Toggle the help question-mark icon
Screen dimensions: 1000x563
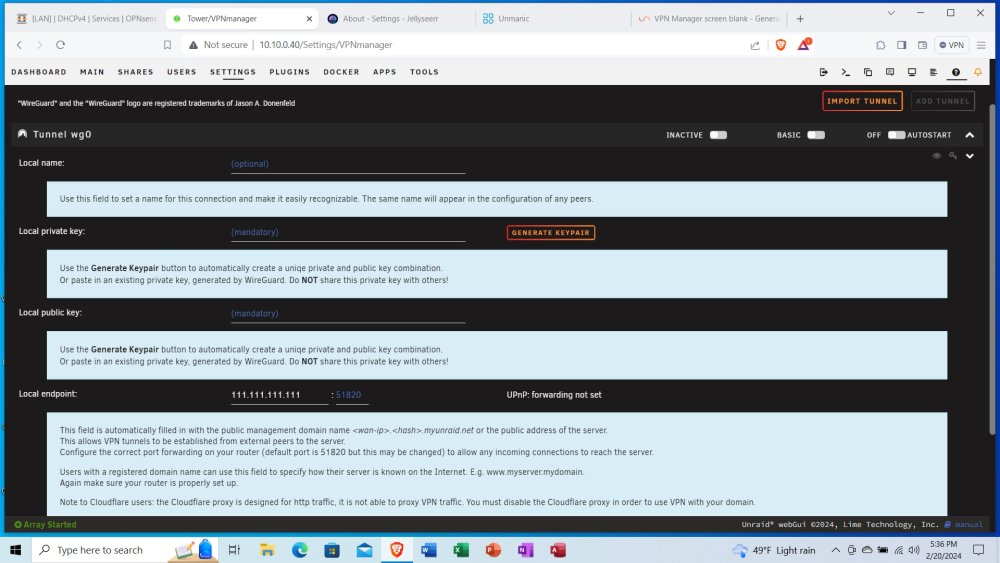[956, 72]
